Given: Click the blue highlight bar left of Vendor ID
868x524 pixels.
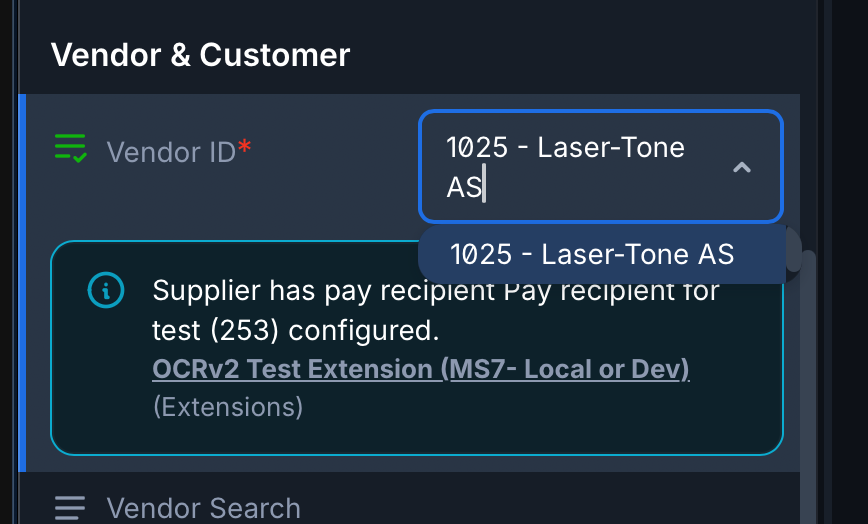Looking at the screenshot, I should coord(22,282).
